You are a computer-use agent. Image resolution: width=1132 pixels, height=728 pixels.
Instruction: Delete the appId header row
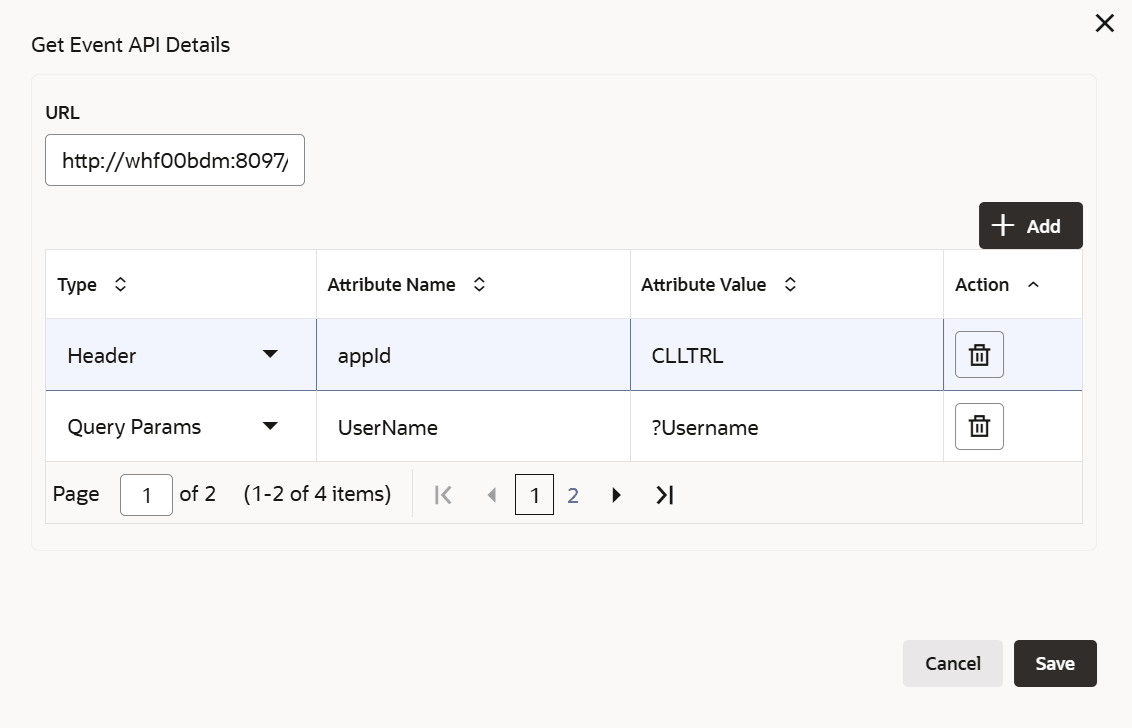[979, 355]
